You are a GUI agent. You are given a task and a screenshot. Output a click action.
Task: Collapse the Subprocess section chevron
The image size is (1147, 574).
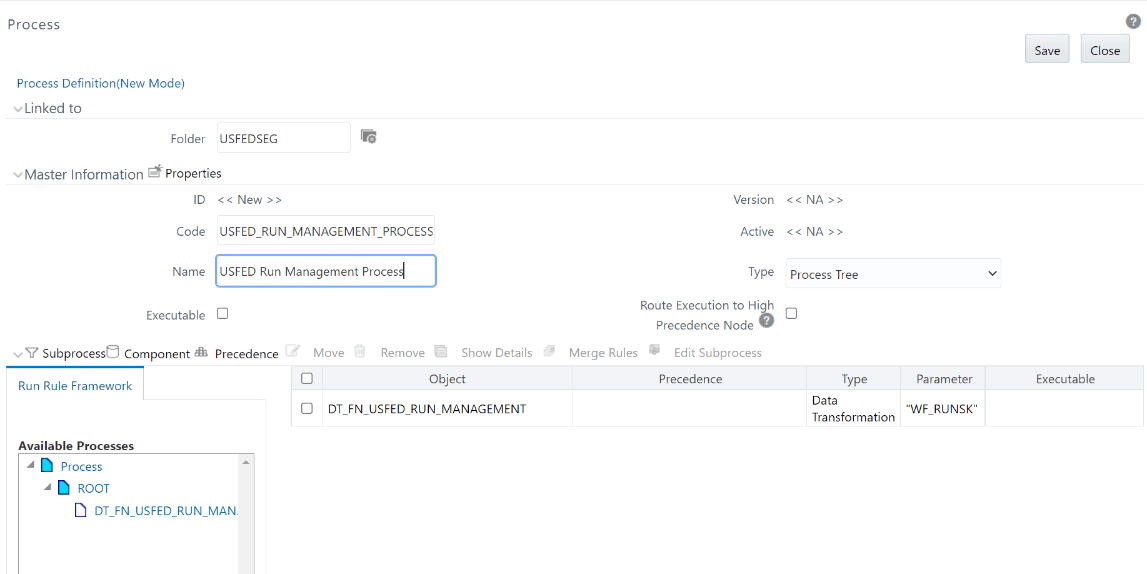[x=18, y=353]
